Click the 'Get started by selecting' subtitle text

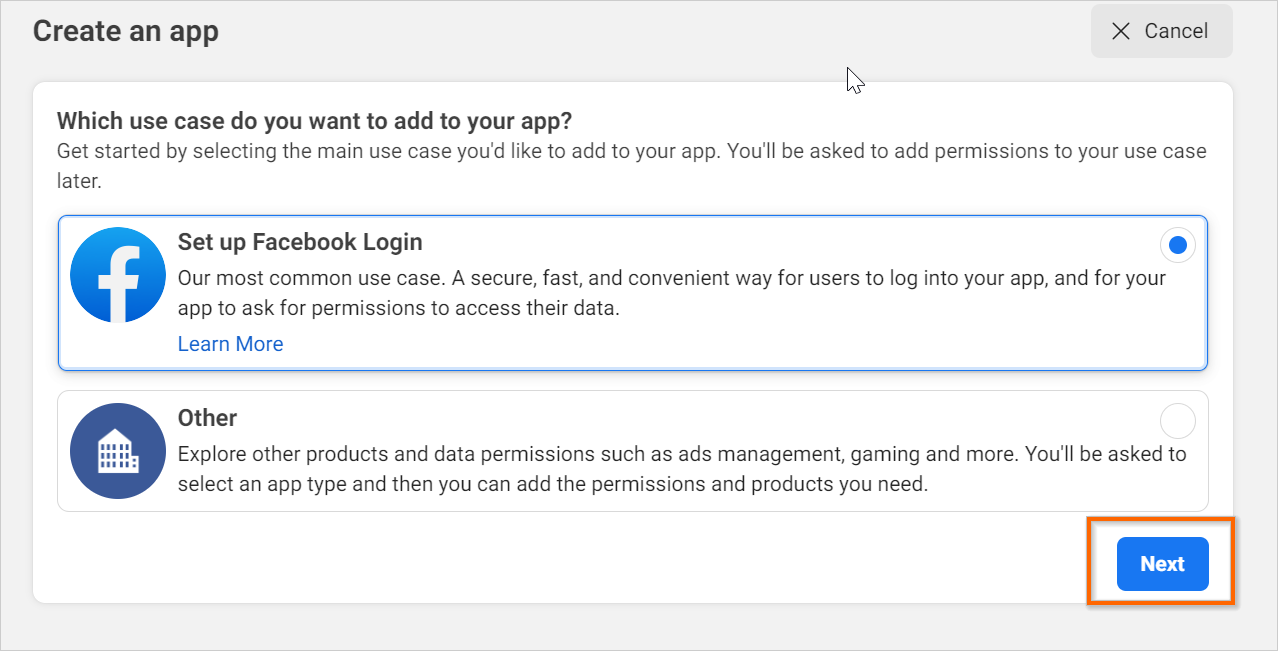(x=631, y=152)
